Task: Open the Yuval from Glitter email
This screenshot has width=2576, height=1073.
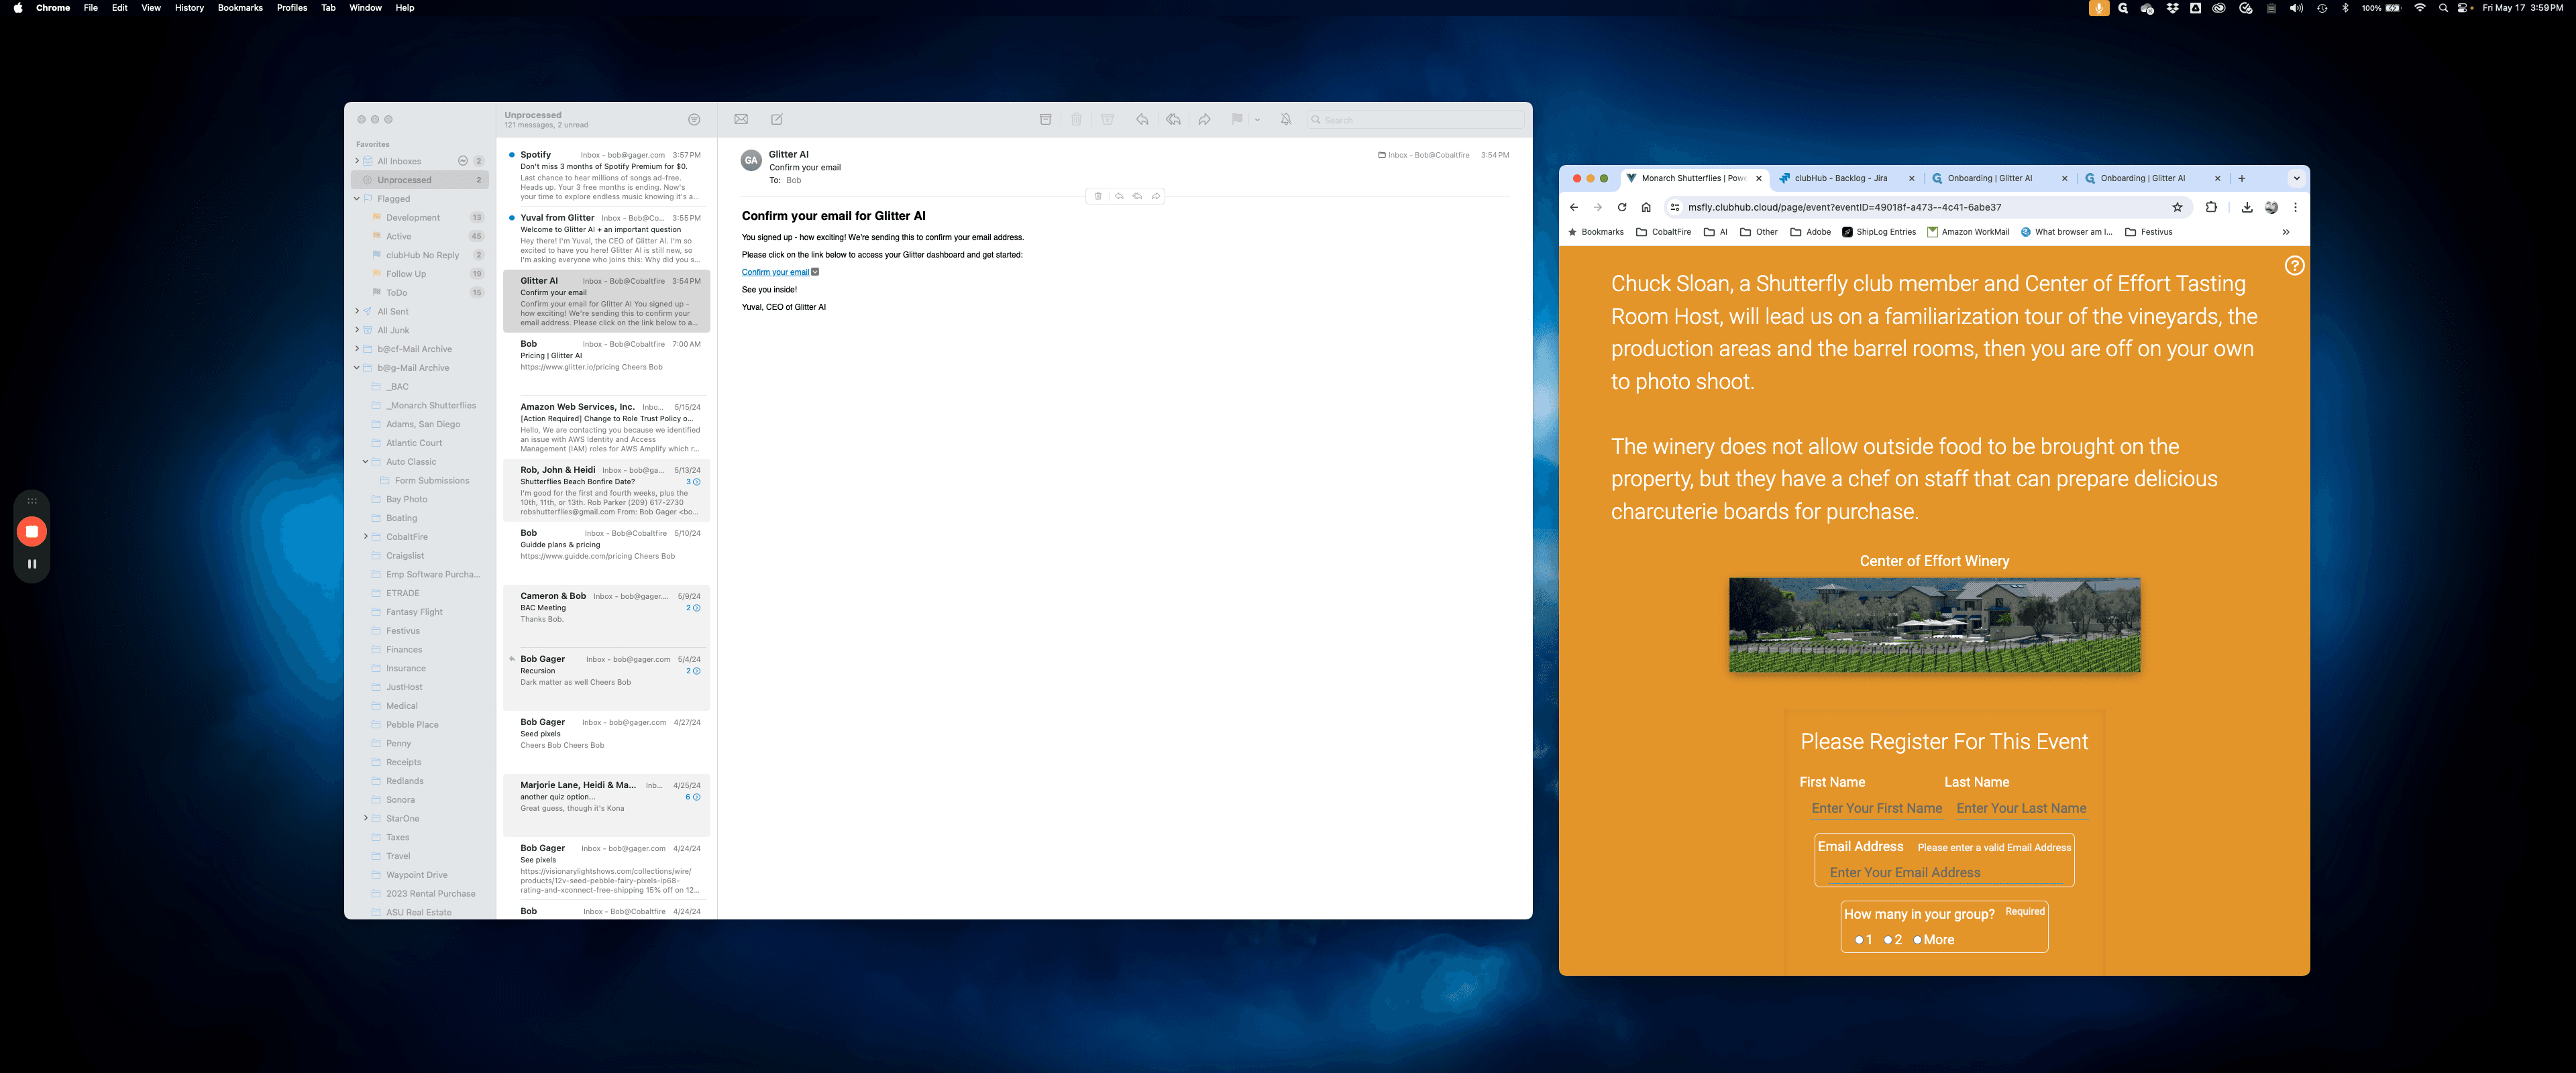Action: tap(606, 238)
